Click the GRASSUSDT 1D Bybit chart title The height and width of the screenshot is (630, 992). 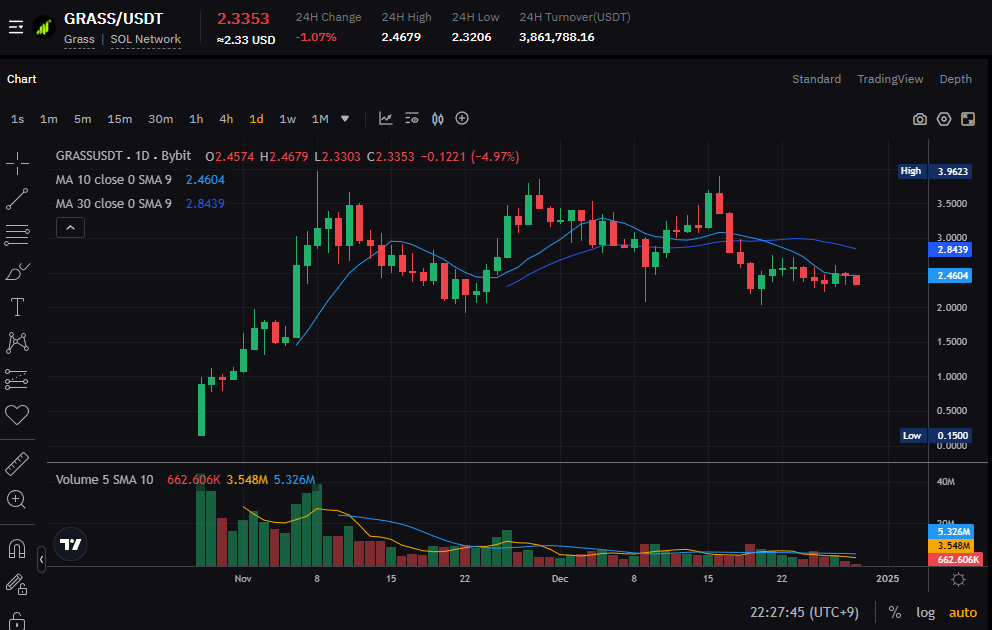(x=123, y=156)
